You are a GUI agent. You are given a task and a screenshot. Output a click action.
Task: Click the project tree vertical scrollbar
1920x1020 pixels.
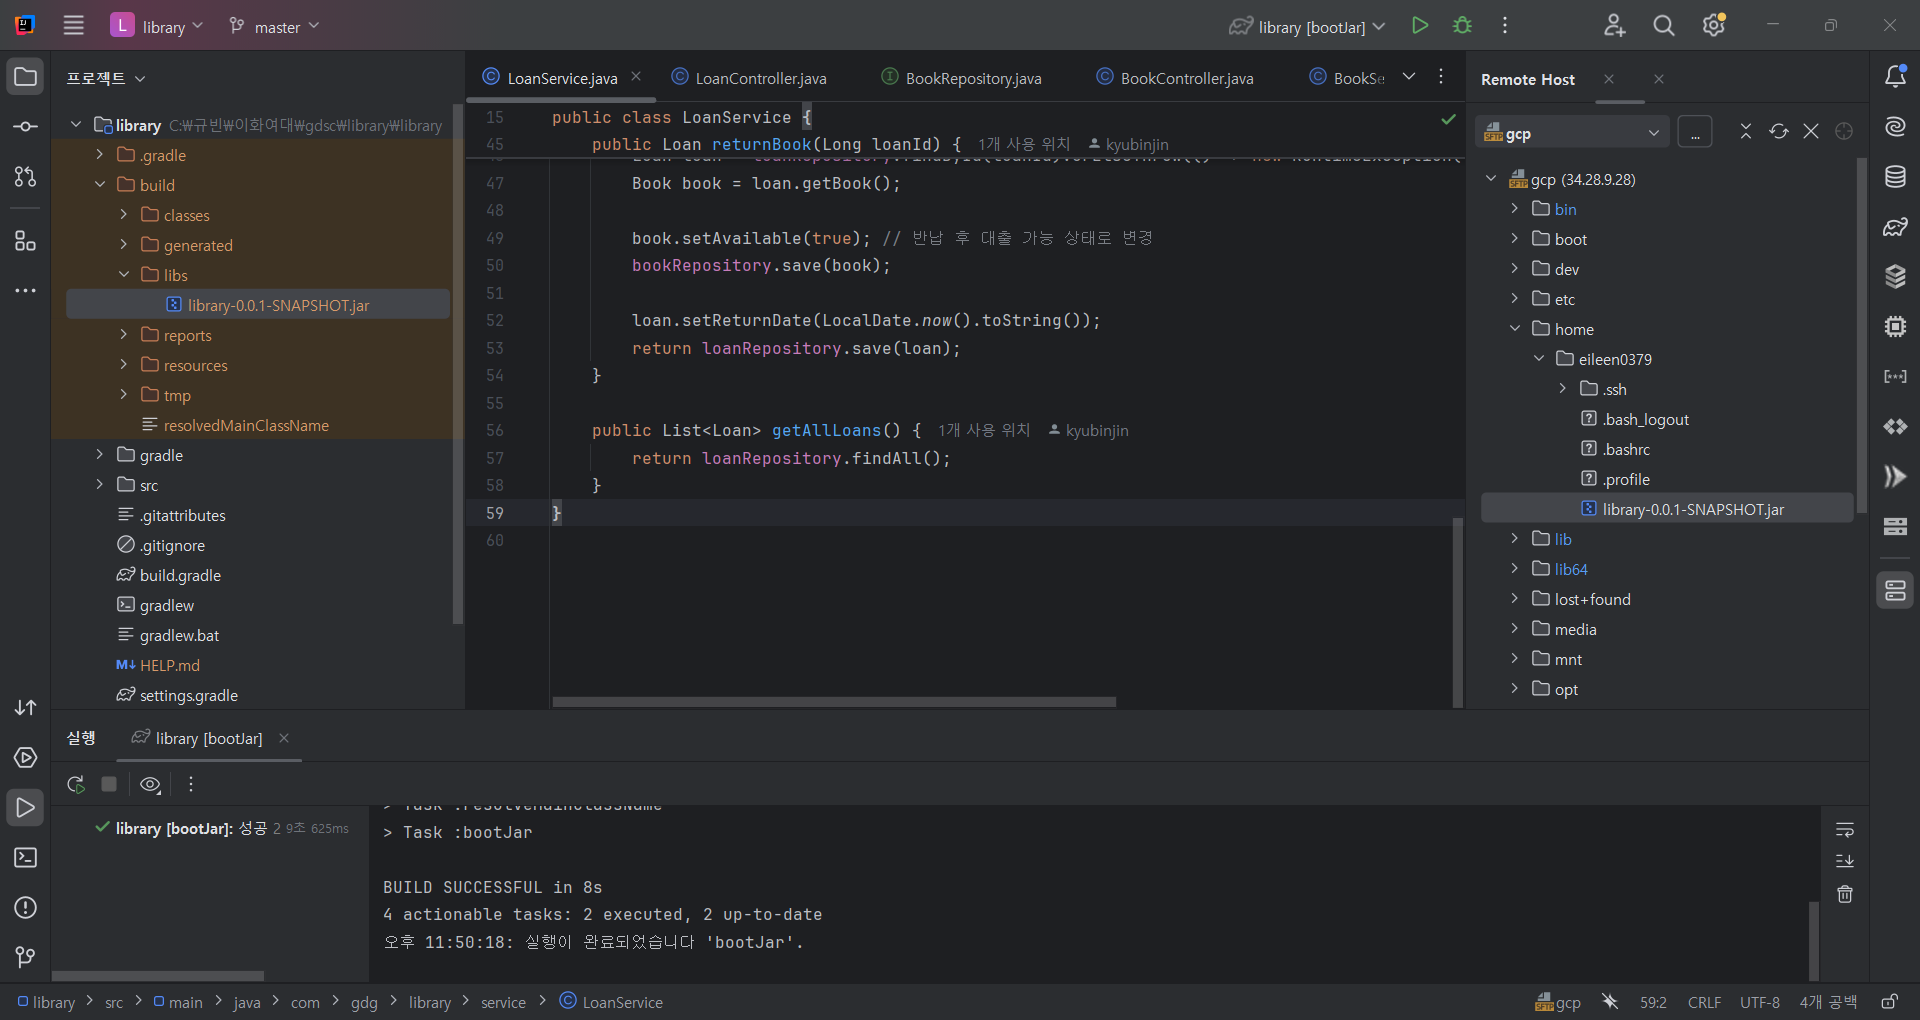point(458,365)
